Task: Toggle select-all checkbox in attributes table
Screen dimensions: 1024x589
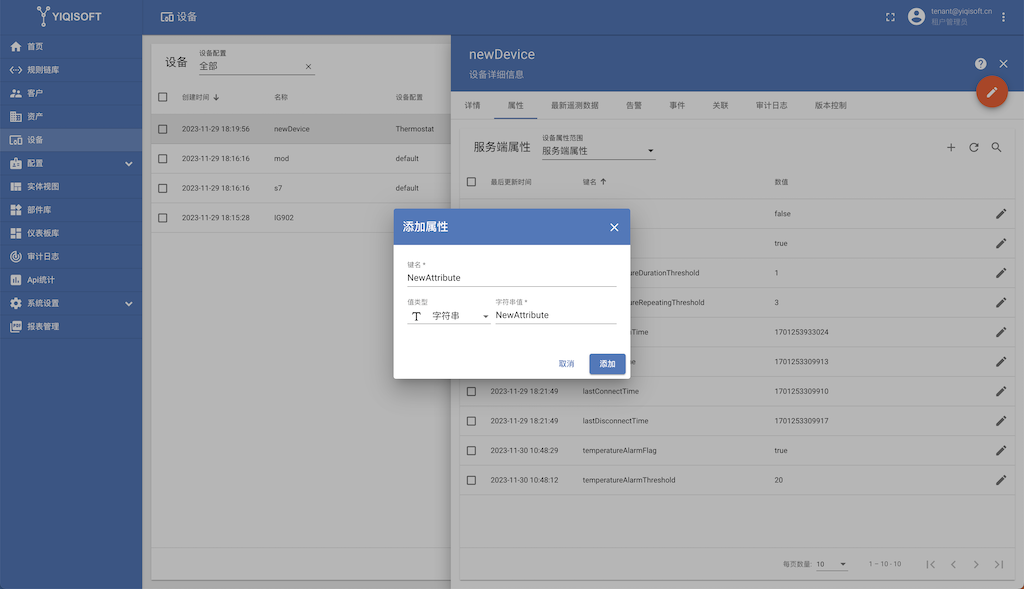Action: click(x=472, y=182)
